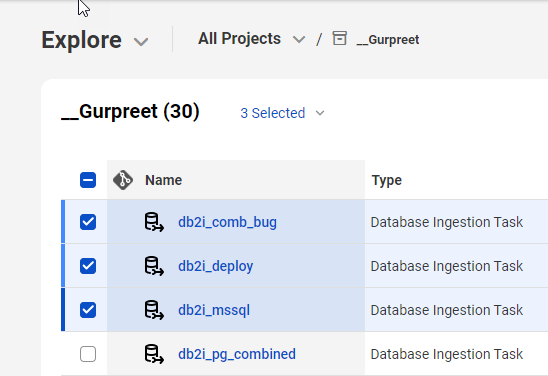Click the db2i_comb_bug database ingestion icon
This screenshot has height=376, width=548.
[154, 222]
